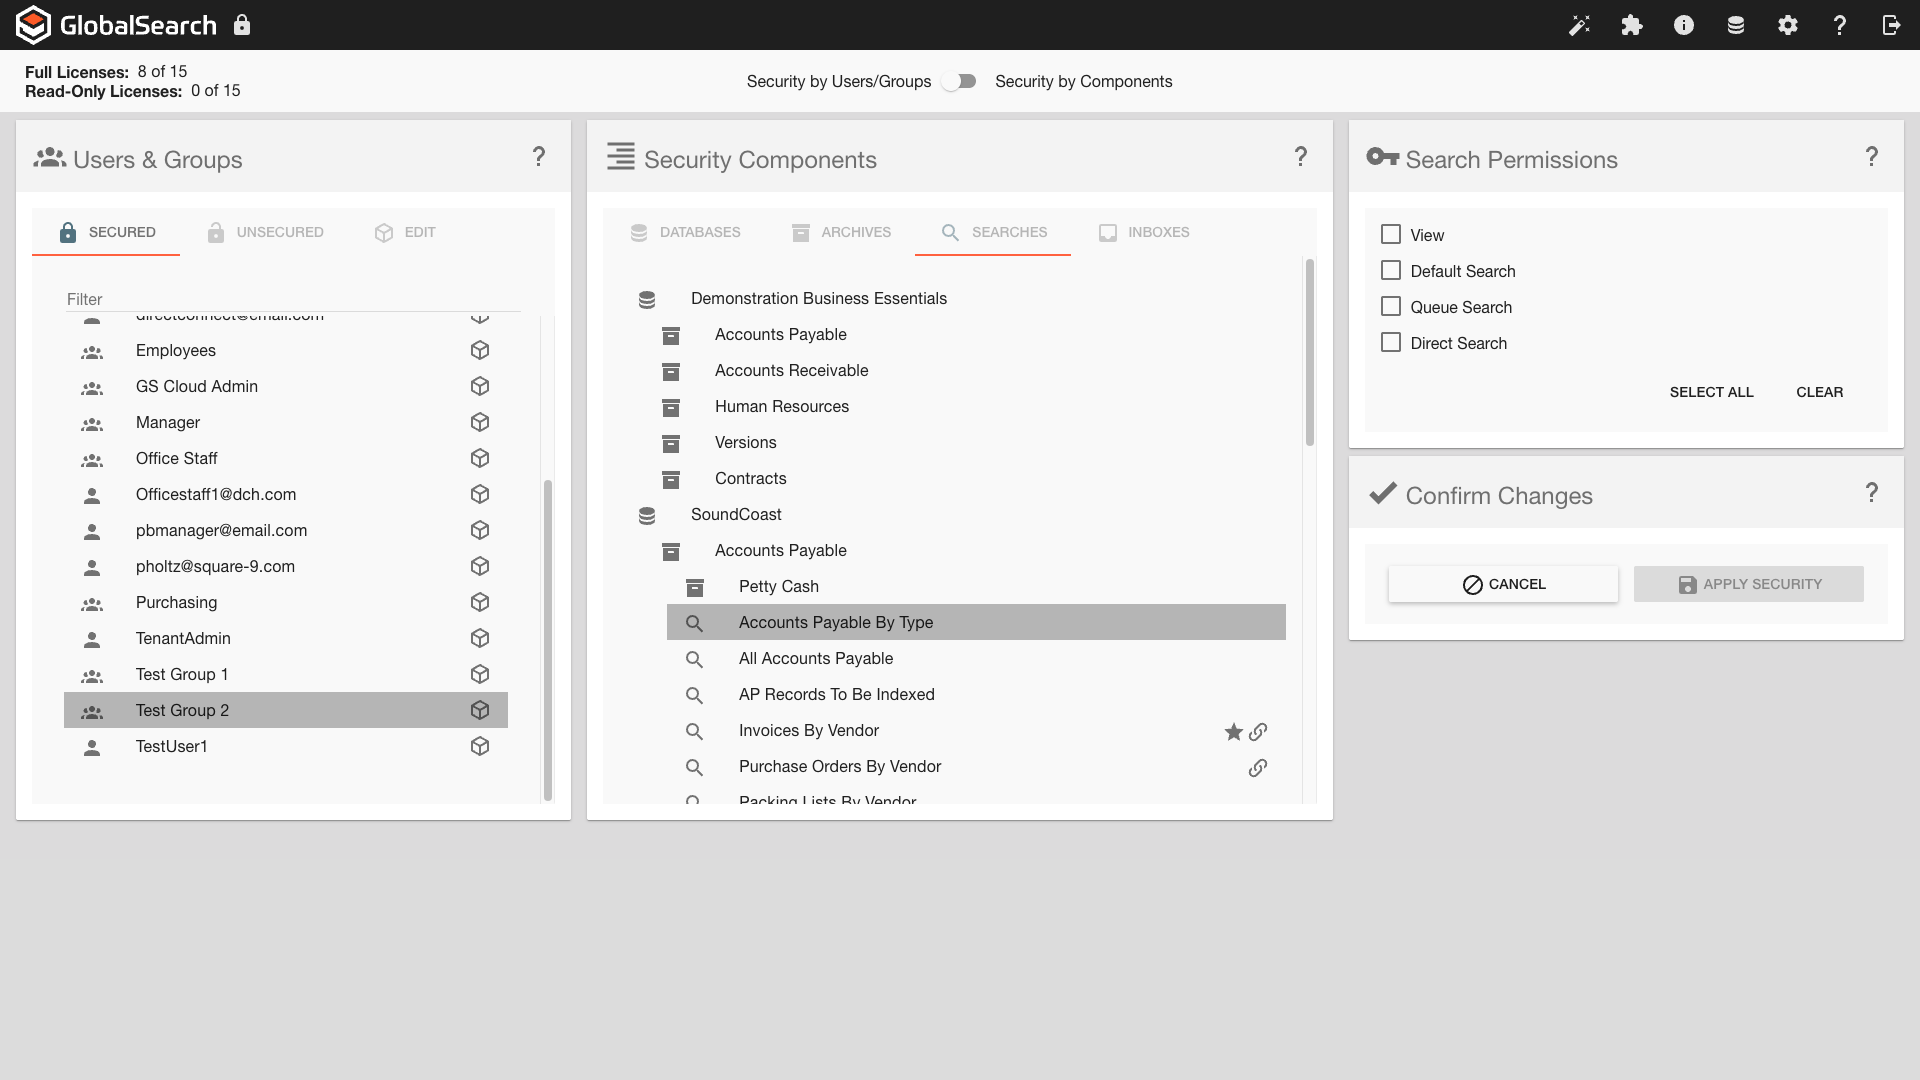Image resolution: width=1920 pixels, height=1080 pixels.
Task: Click the Filter input field
Action: pyautogui.click(x=290, y=299)
